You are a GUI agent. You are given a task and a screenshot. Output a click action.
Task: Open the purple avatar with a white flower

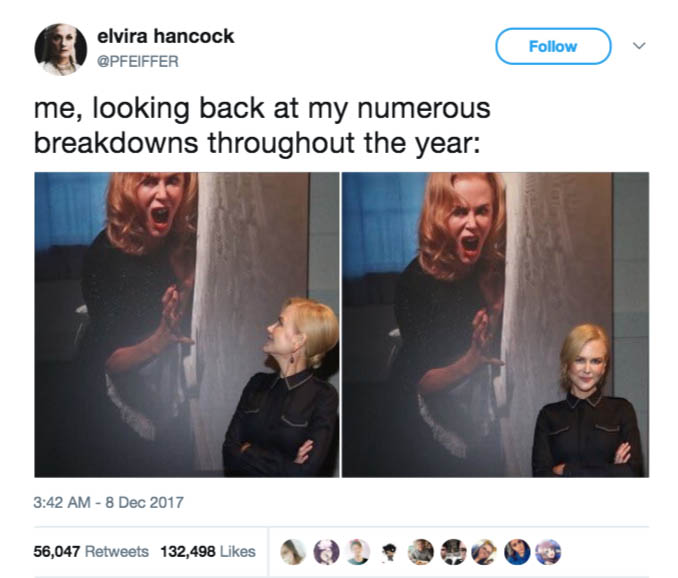click(326, 552)
